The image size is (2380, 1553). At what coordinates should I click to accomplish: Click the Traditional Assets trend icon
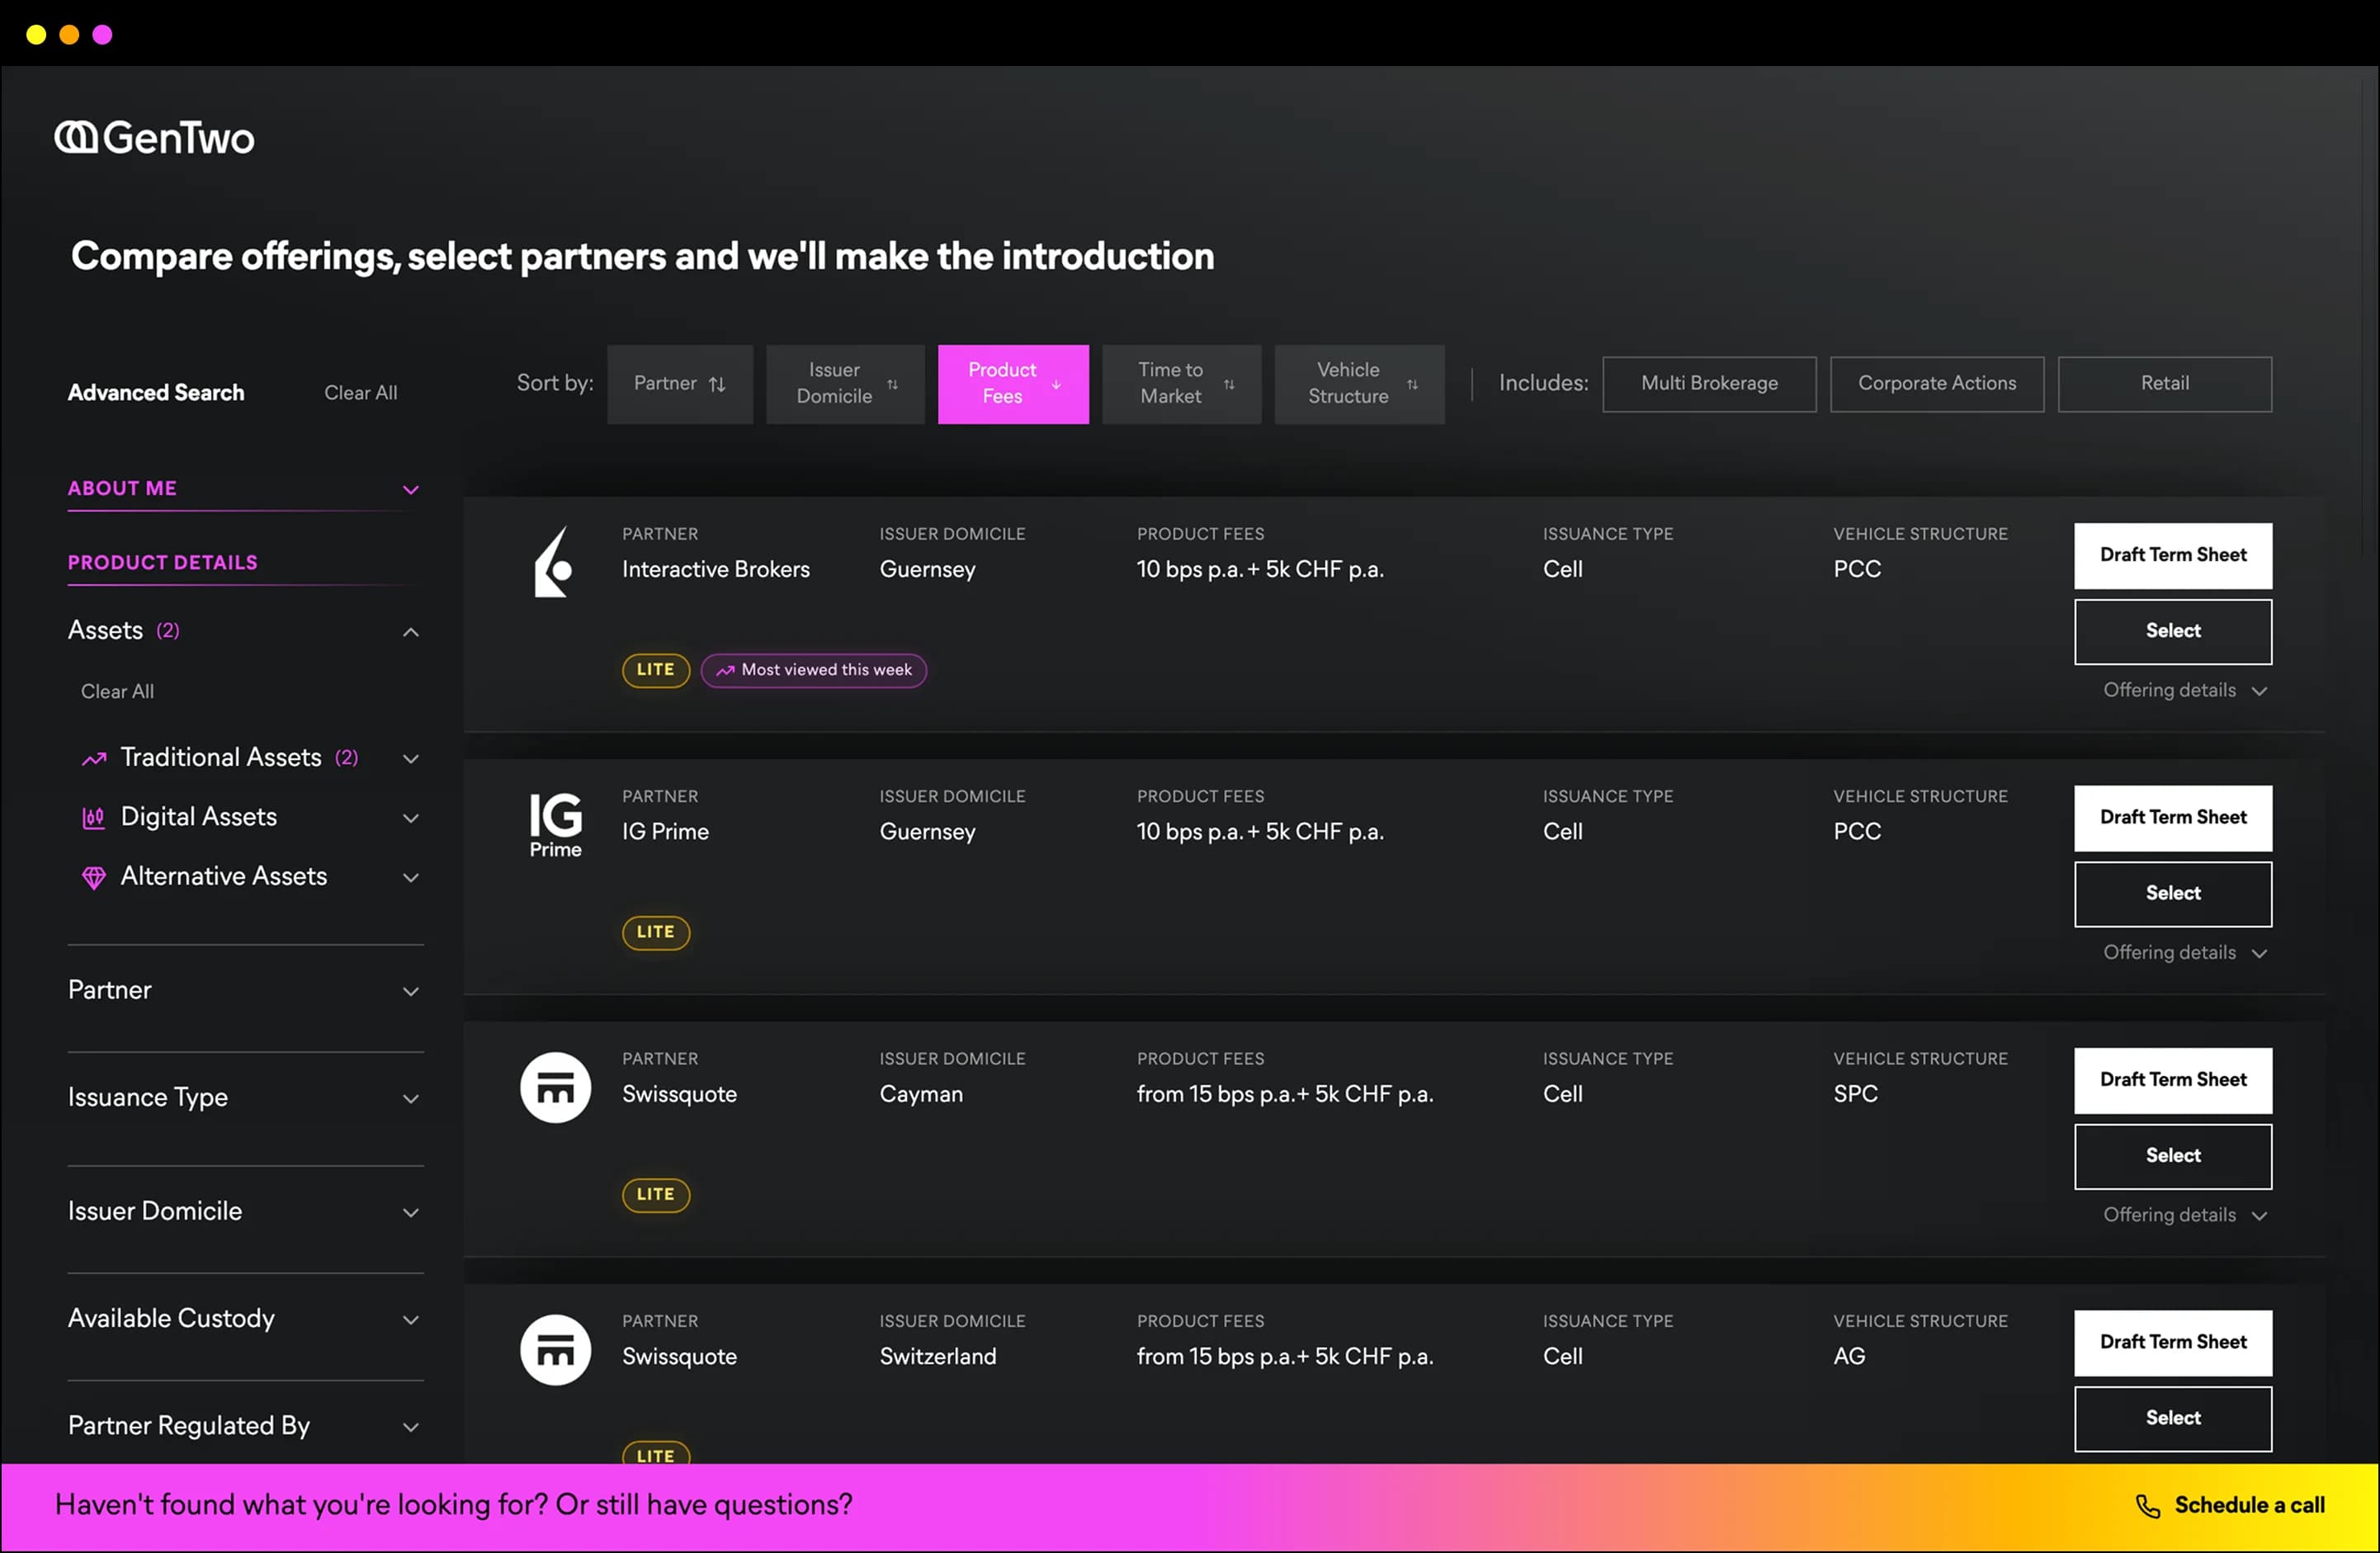(94, 759)
